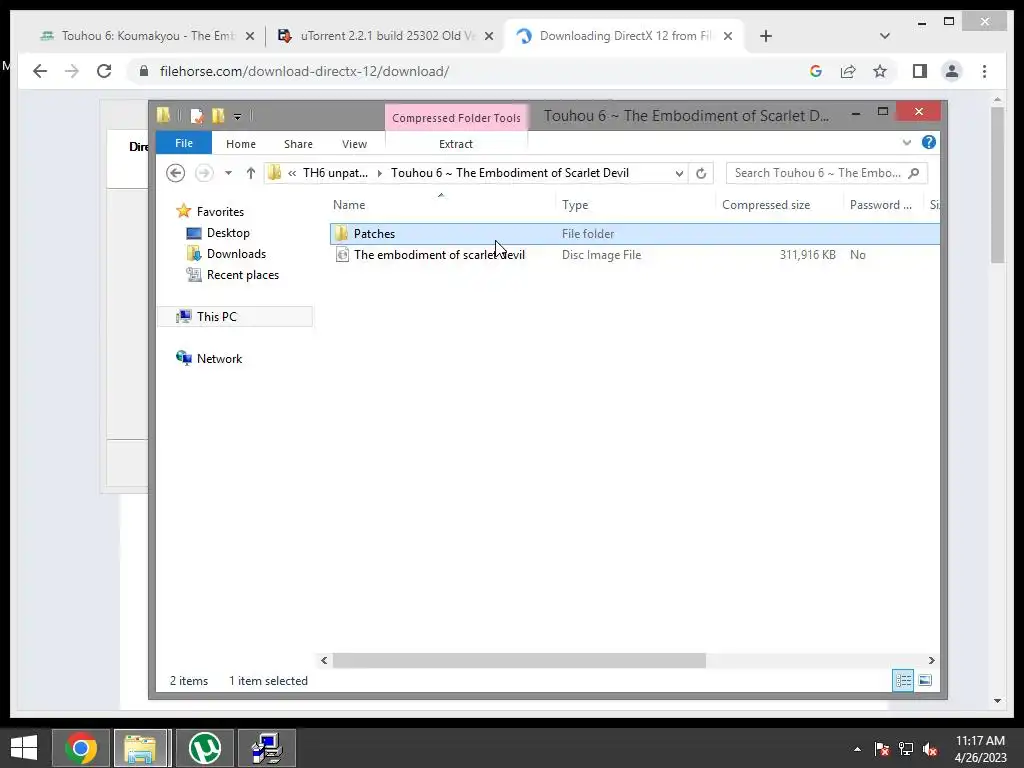Open Downloads in navigation pane
1024x768 pixels.
click(236, 254)
